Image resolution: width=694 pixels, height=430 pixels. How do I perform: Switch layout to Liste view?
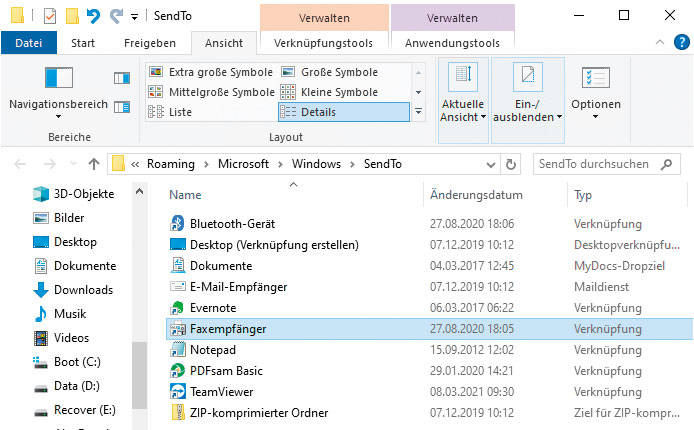tap(180, 112)
